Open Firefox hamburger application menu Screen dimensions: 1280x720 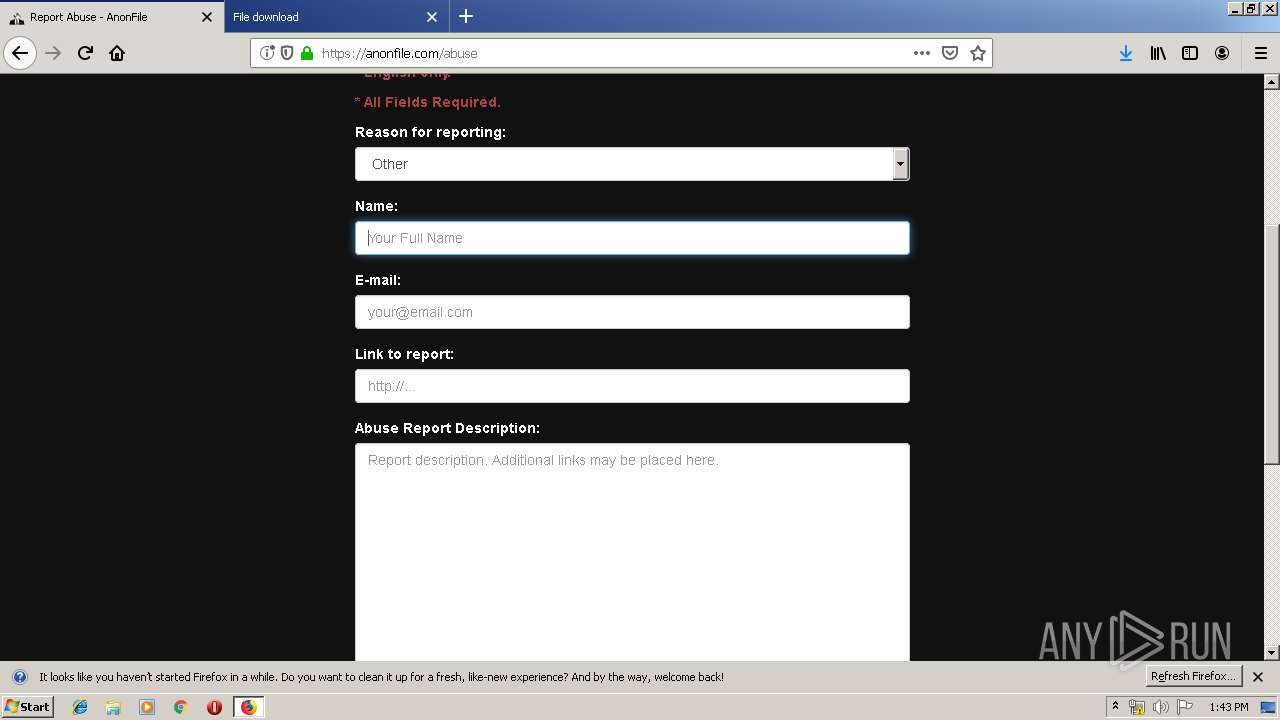point(1260,53)
